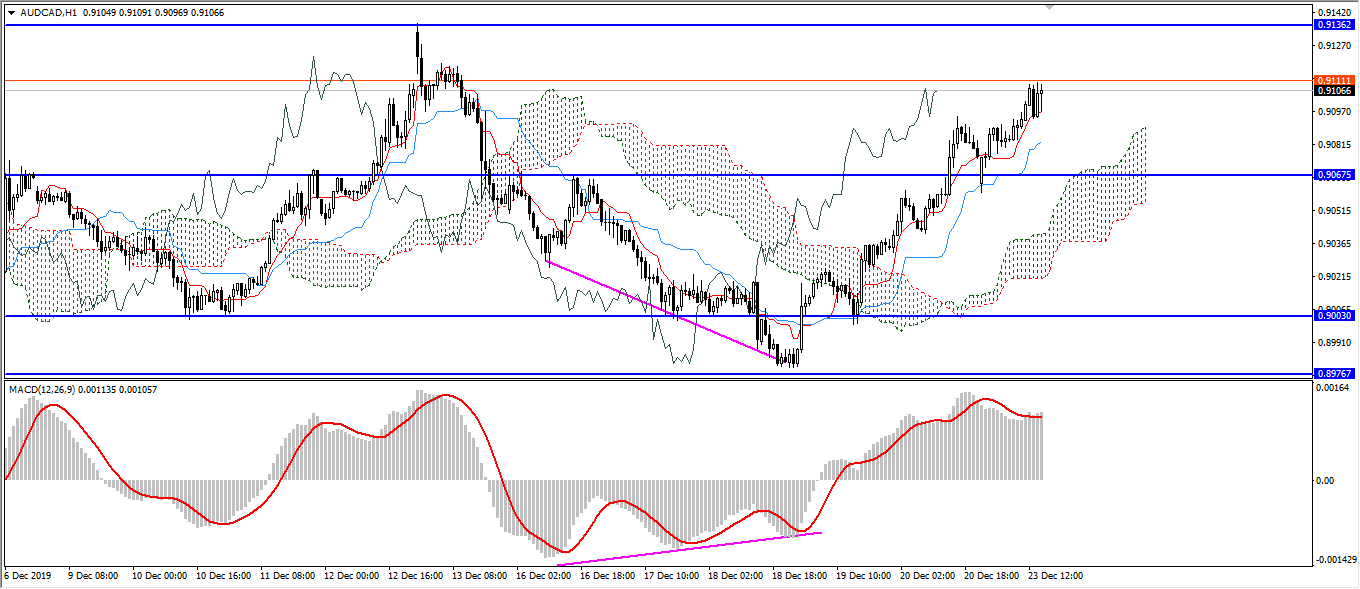The image size is (1360, 589).
Task: Click the MACD(12,26,9) indicator label
Action: pyautogui.click(x=44, y=388)
